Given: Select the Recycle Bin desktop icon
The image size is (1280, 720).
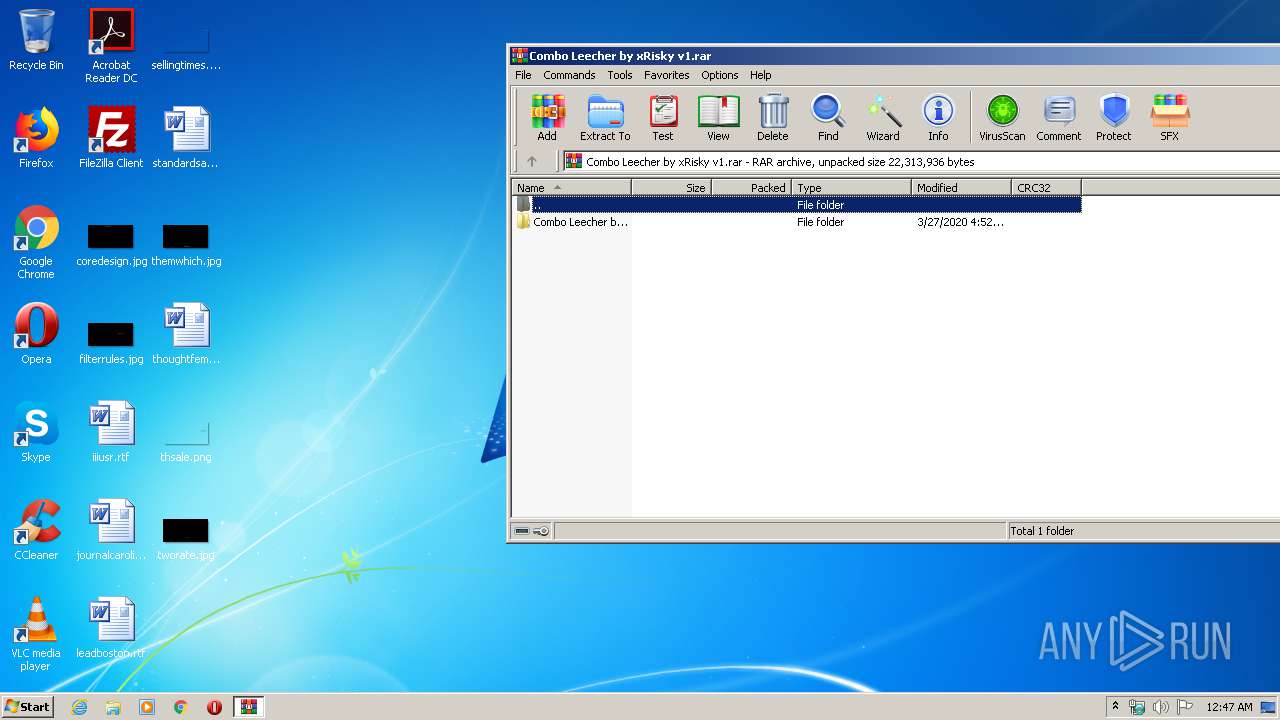Looking at the screenshot, I should pos(36,41).
